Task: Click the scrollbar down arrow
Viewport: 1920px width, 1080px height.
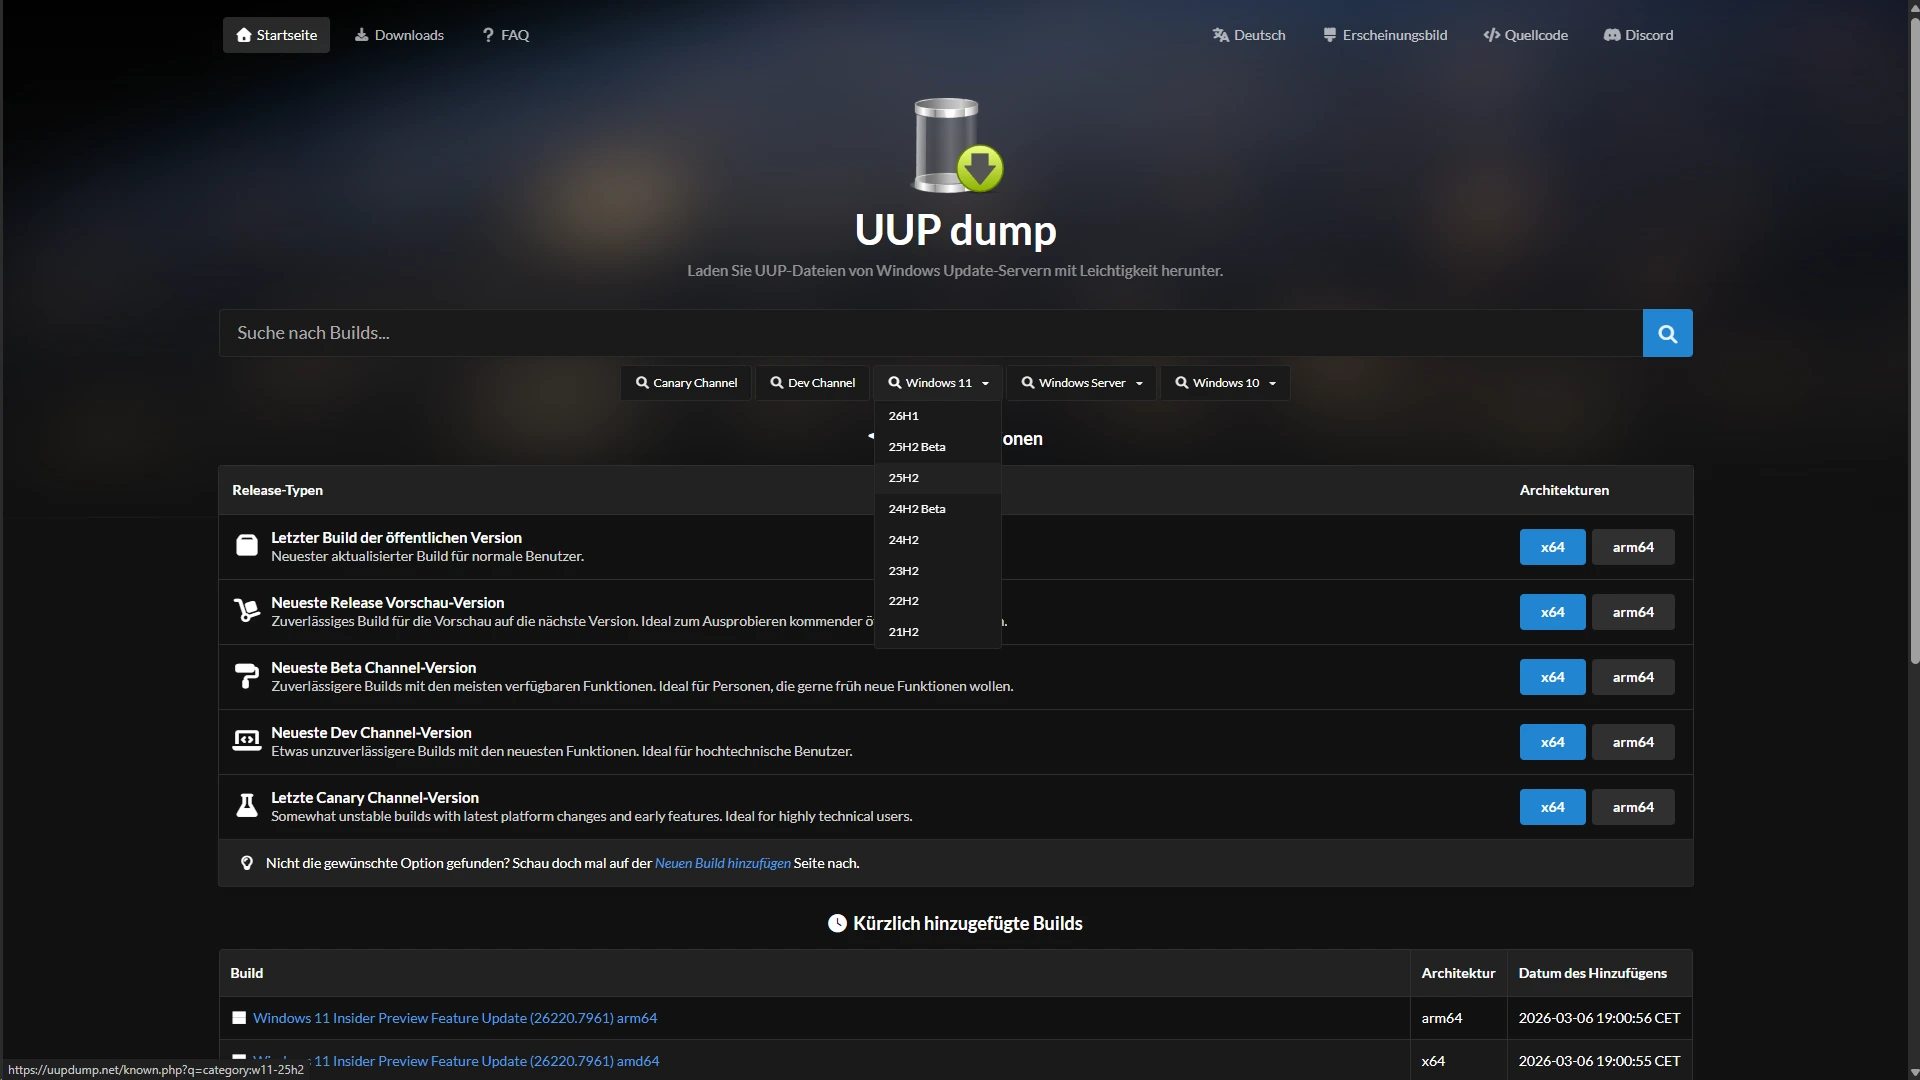Action: click(x=1914, y=1072)
